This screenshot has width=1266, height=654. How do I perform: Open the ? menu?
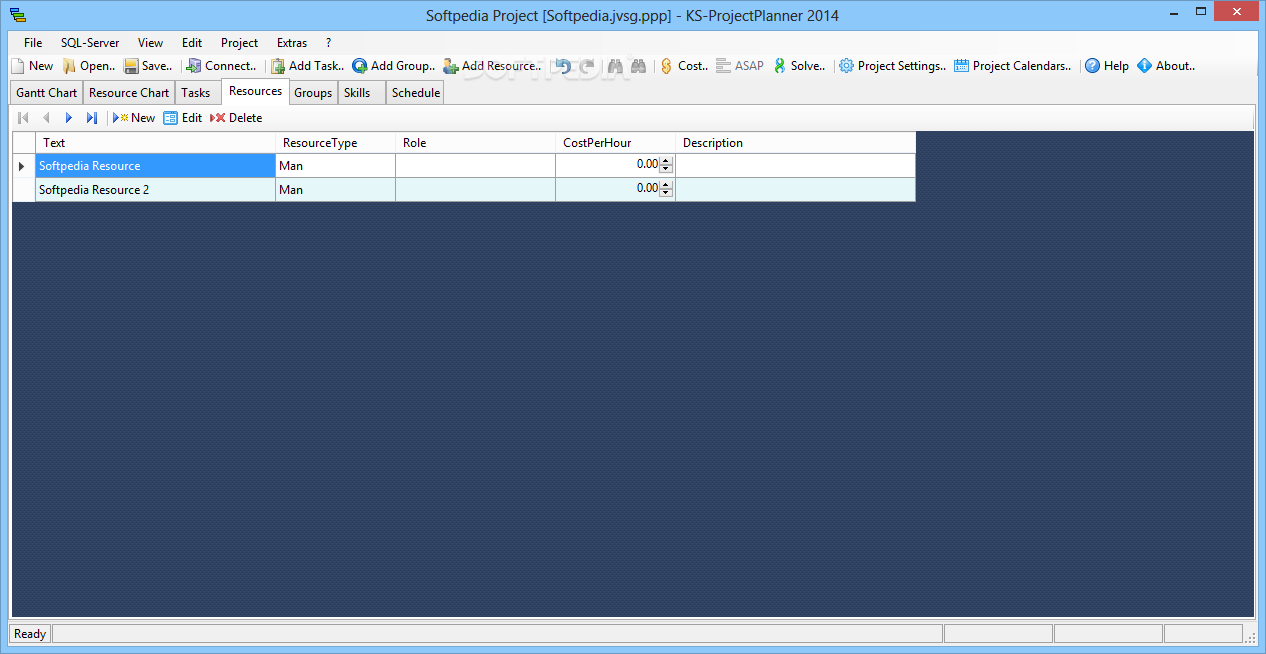pos(329,43)
